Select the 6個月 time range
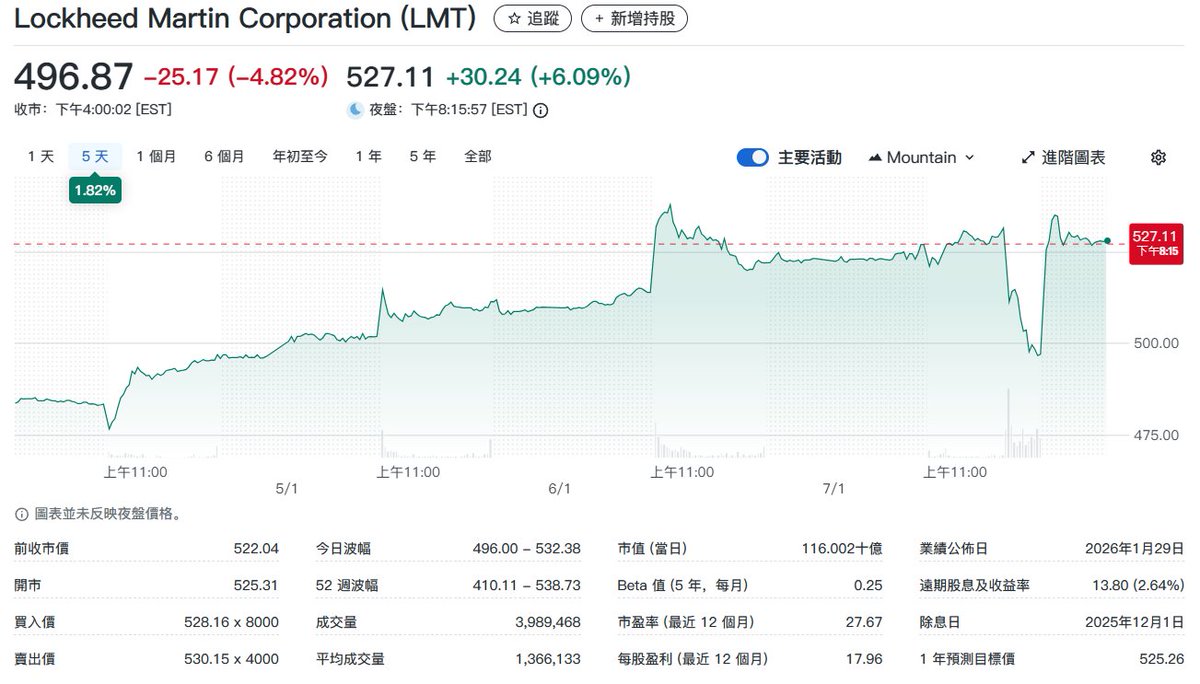This screenshot has height=684, width=1200. [223, 156]
